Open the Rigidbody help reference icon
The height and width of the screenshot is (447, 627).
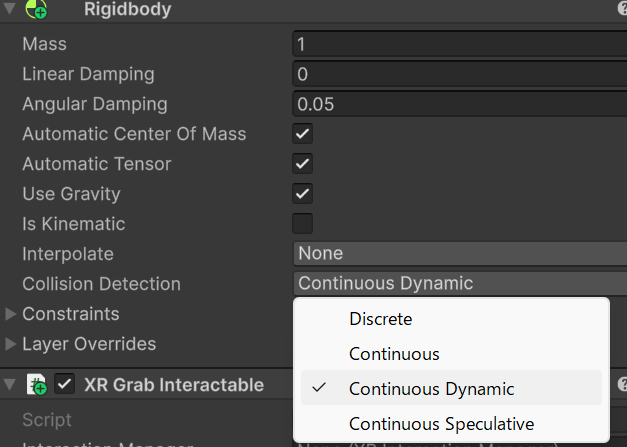pos(622,10)
